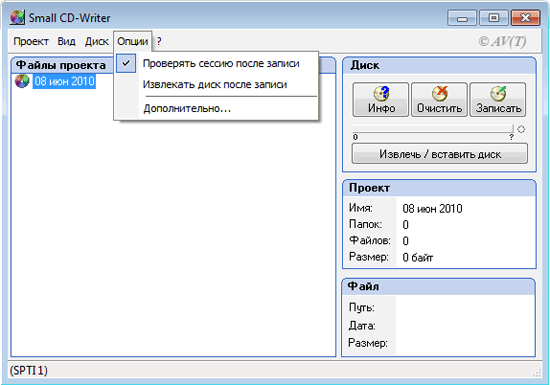Click the Диск panel header
The image size is (550, 385).
click(x=439, y=66)
